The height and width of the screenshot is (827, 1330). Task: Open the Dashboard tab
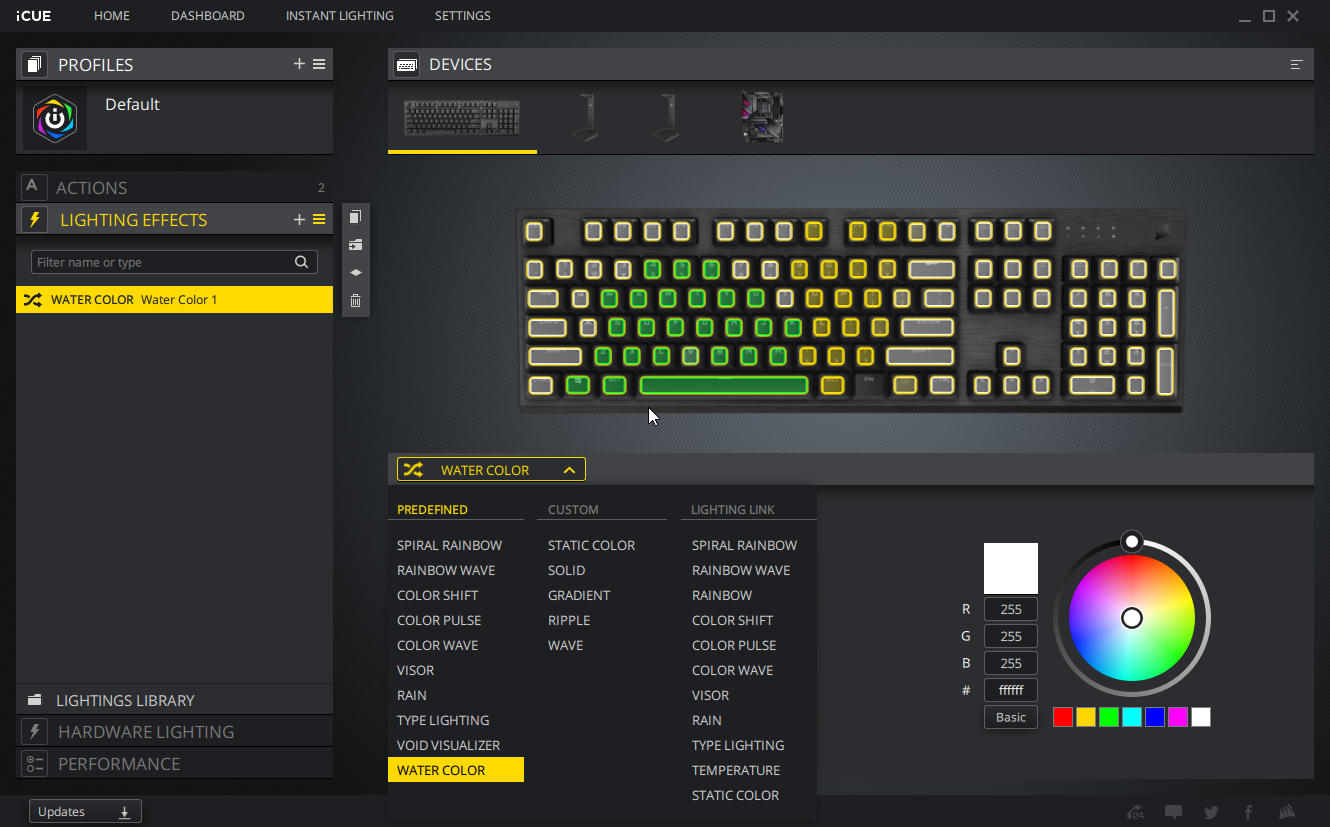[x=208, y=16]
